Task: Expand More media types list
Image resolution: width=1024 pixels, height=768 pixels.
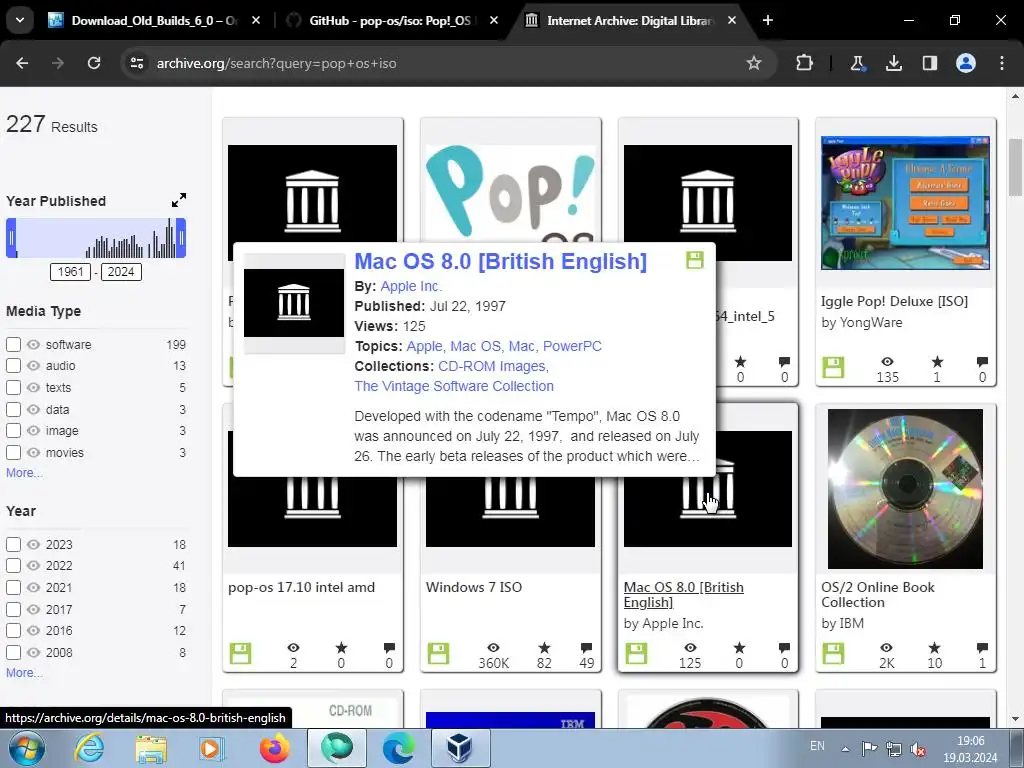Action: click(24, 473)
